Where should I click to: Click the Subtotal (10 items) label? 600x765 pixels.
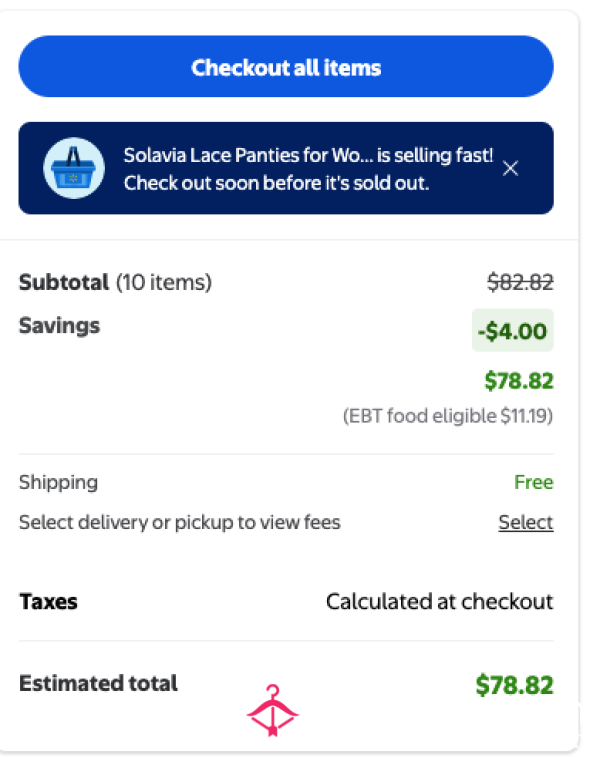point(116,282)
